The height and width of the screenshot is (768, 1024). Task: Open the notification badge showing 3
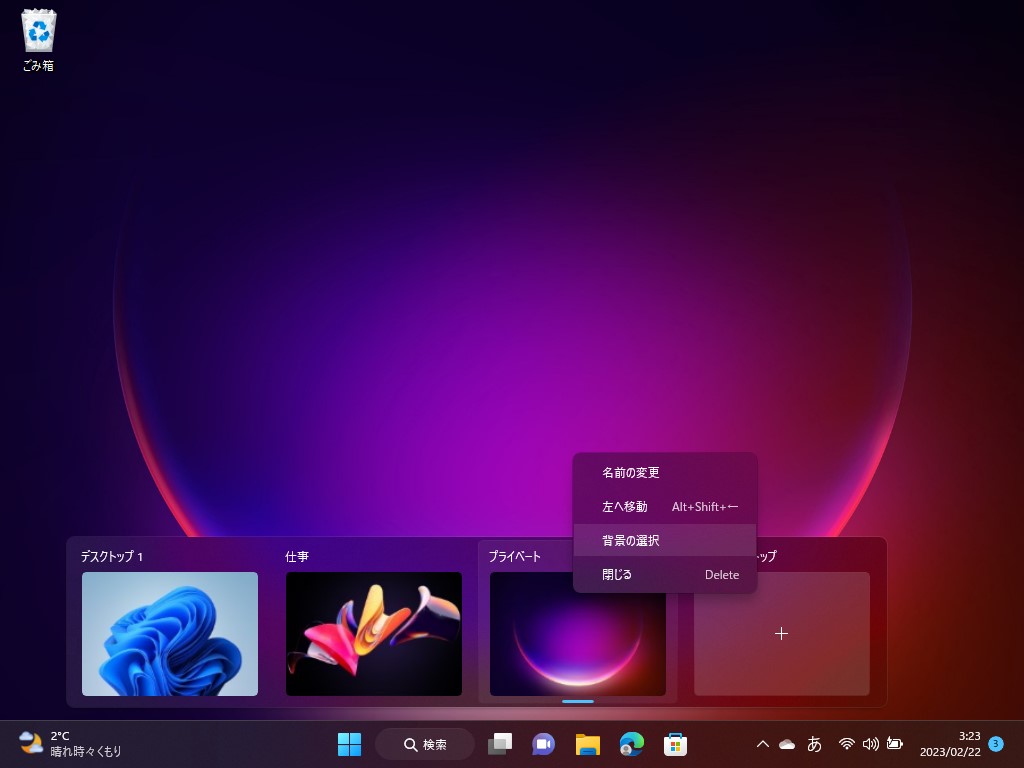click(x=995, y=744)
